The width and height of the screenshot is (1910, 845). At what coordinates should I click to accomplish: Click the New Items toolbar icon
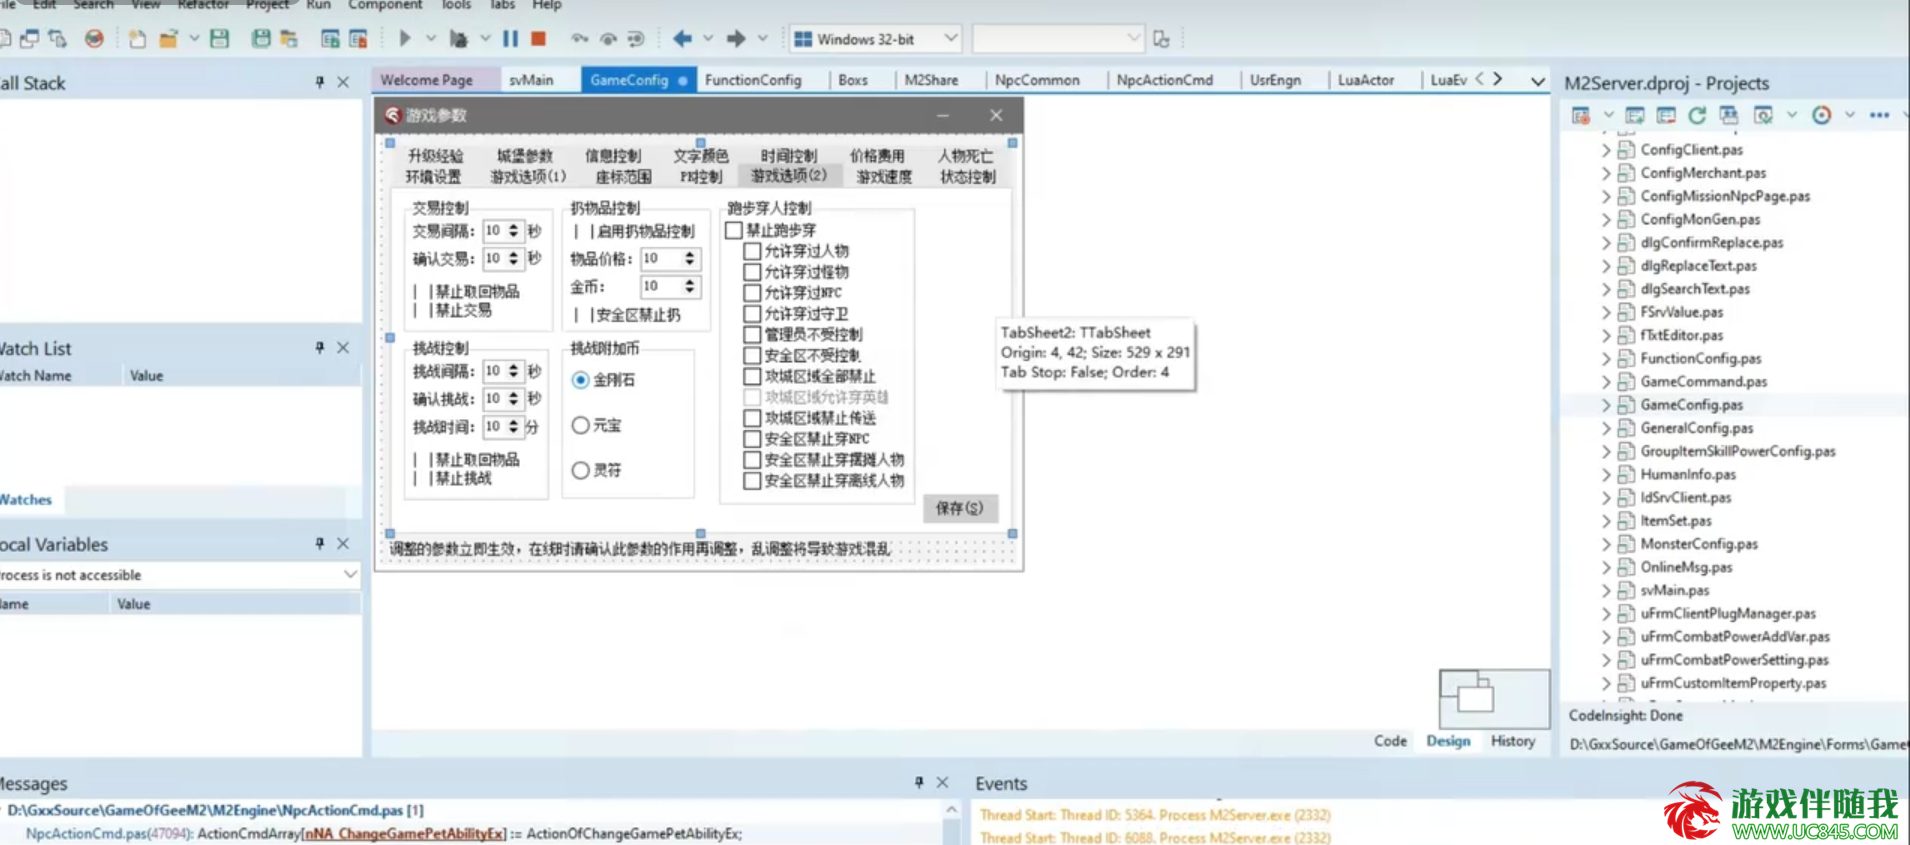pos(137,39)
